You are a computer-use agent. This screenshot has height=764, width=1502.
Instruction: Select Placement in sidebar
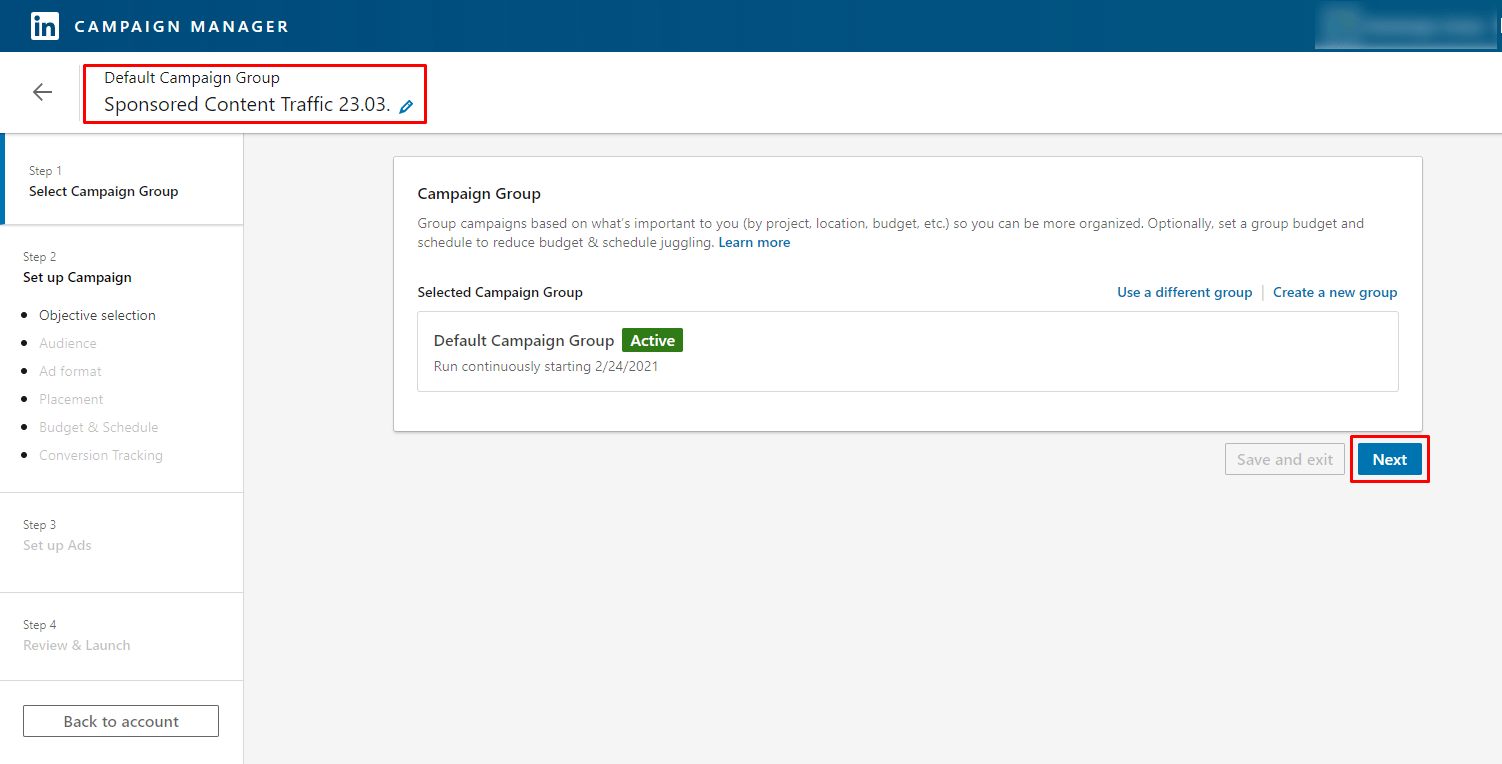click(x=71, y=399)
